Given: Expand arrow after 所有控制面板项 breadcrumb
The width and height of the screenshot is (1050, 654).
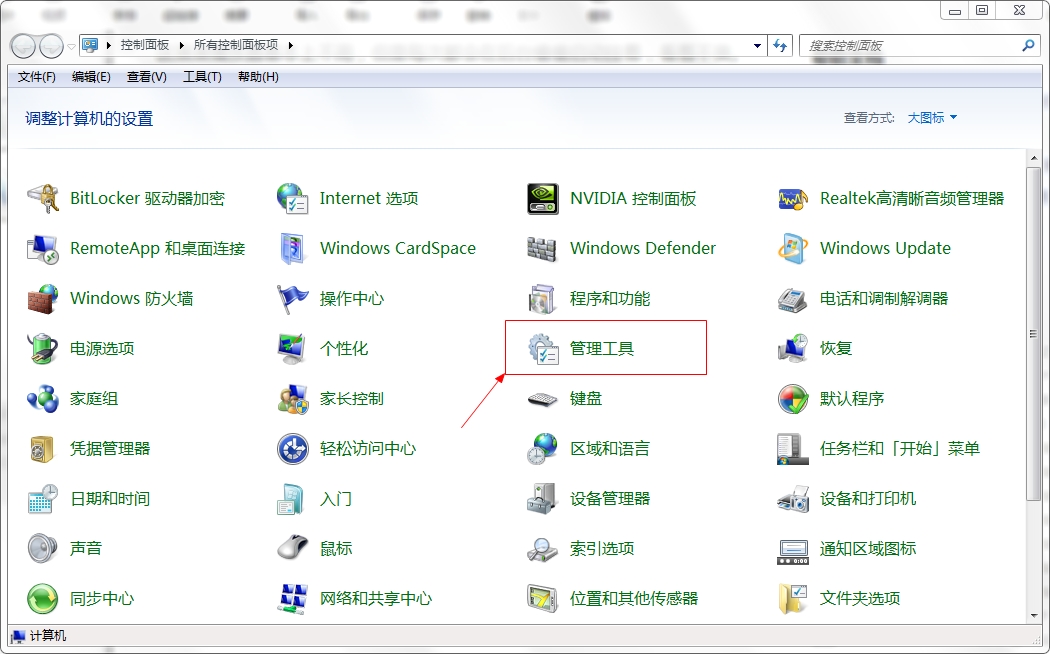Looking at the screenshot, I should tap(291, 46).
